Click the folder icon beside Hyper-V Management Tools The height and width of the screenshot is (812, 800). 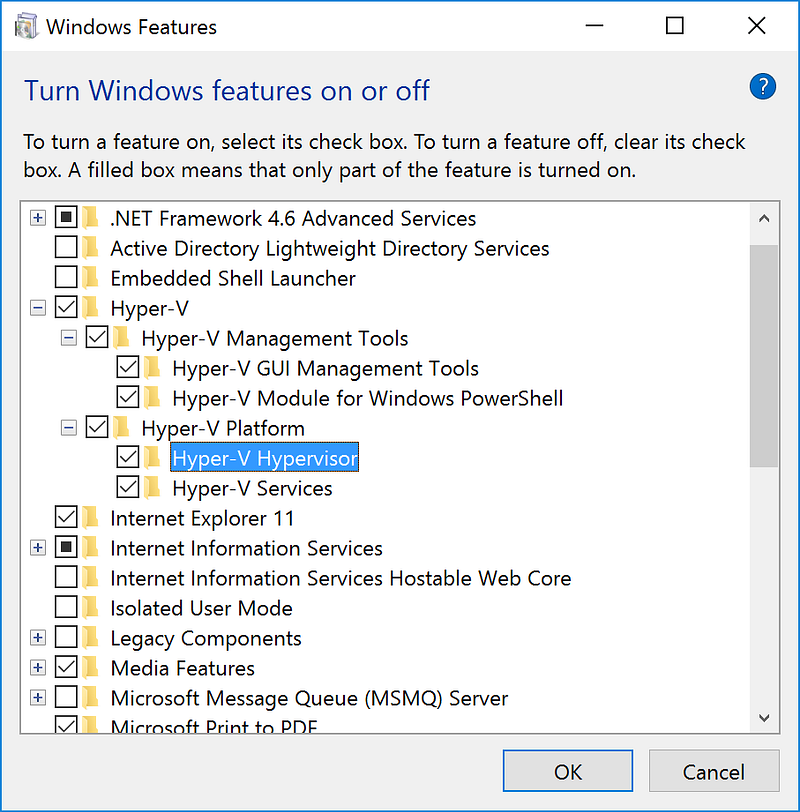(x=122, y=338)
